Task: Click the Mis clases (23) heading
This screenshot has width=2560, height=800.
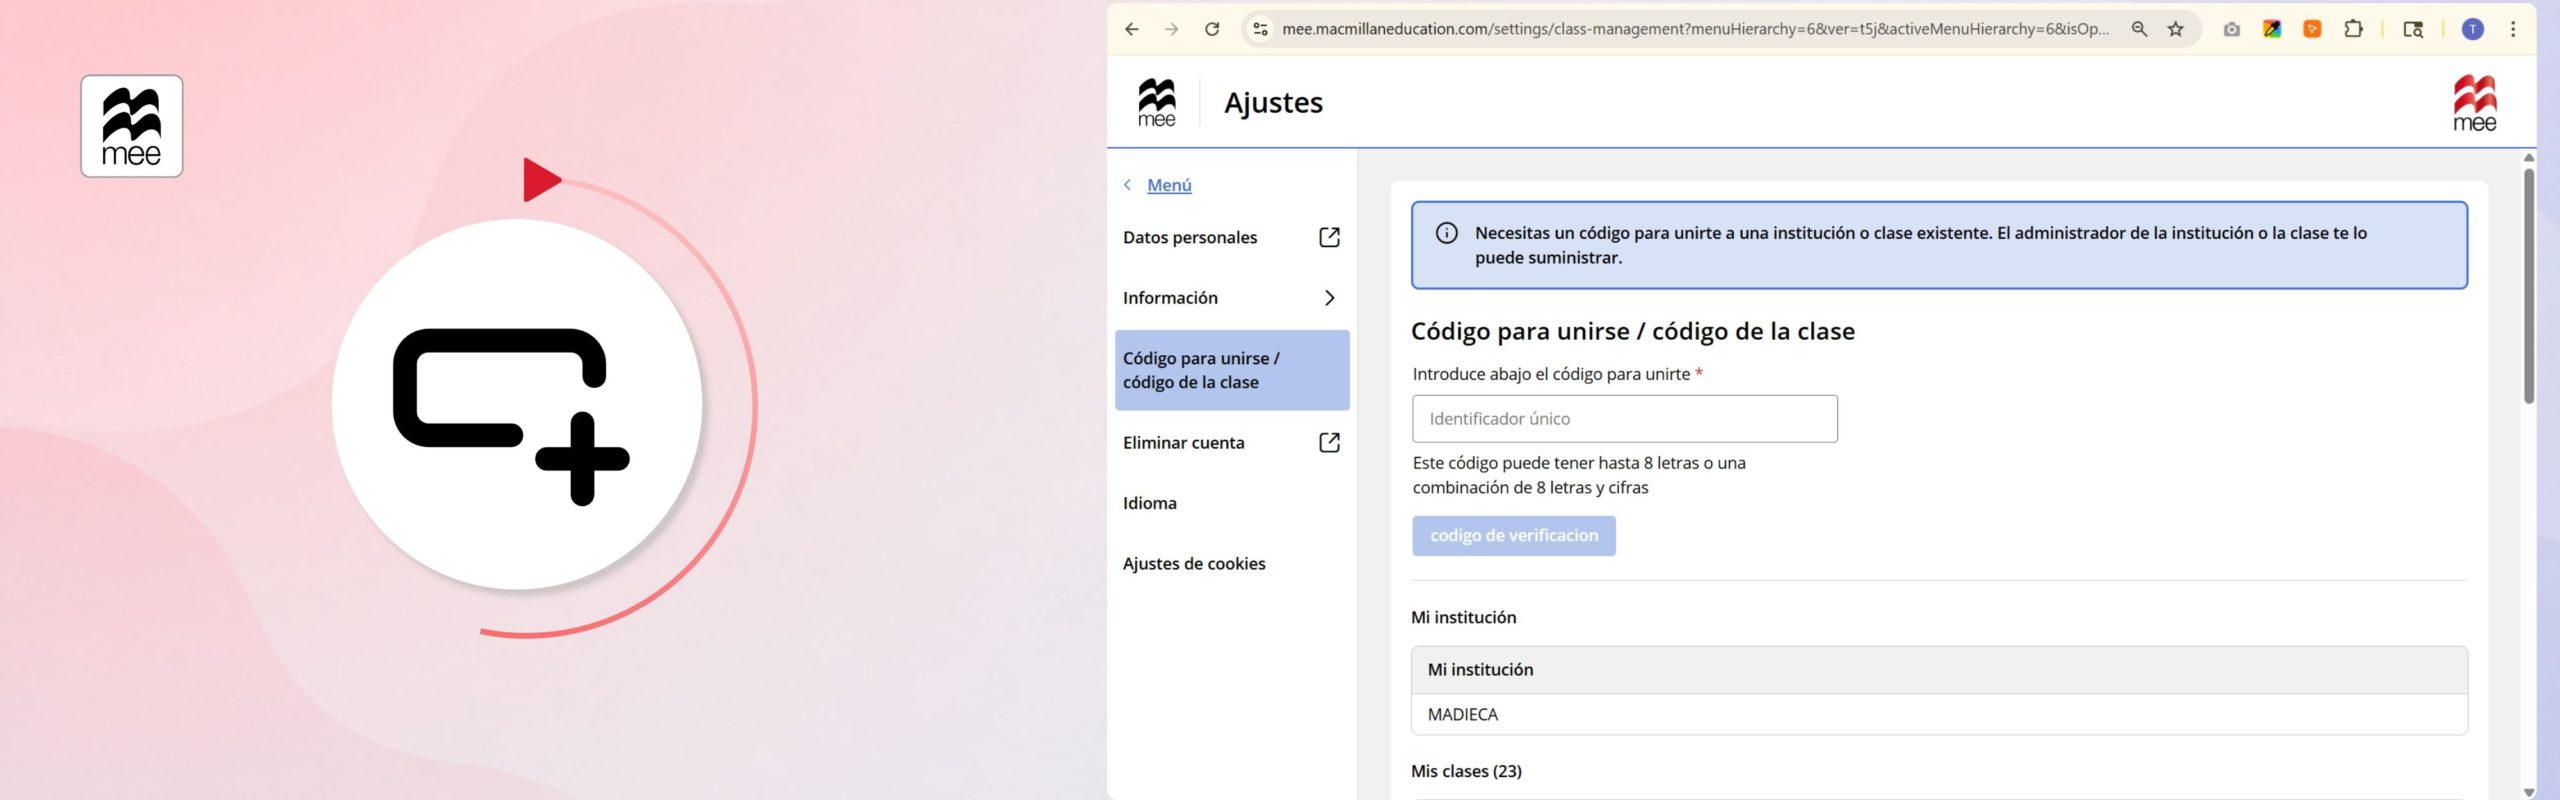Action: coord(1466,771)
